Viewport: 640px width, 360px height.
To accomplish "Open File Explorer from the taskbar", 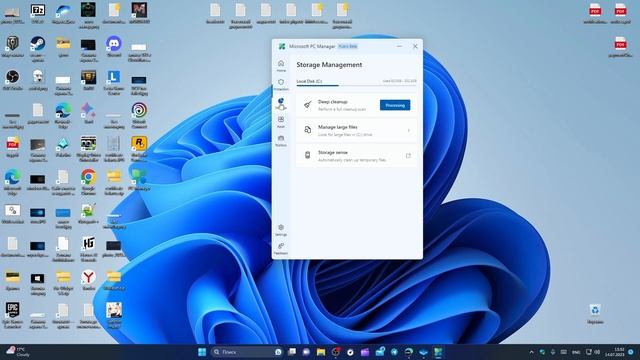I will pyautogui.click(x=321, y=352).
